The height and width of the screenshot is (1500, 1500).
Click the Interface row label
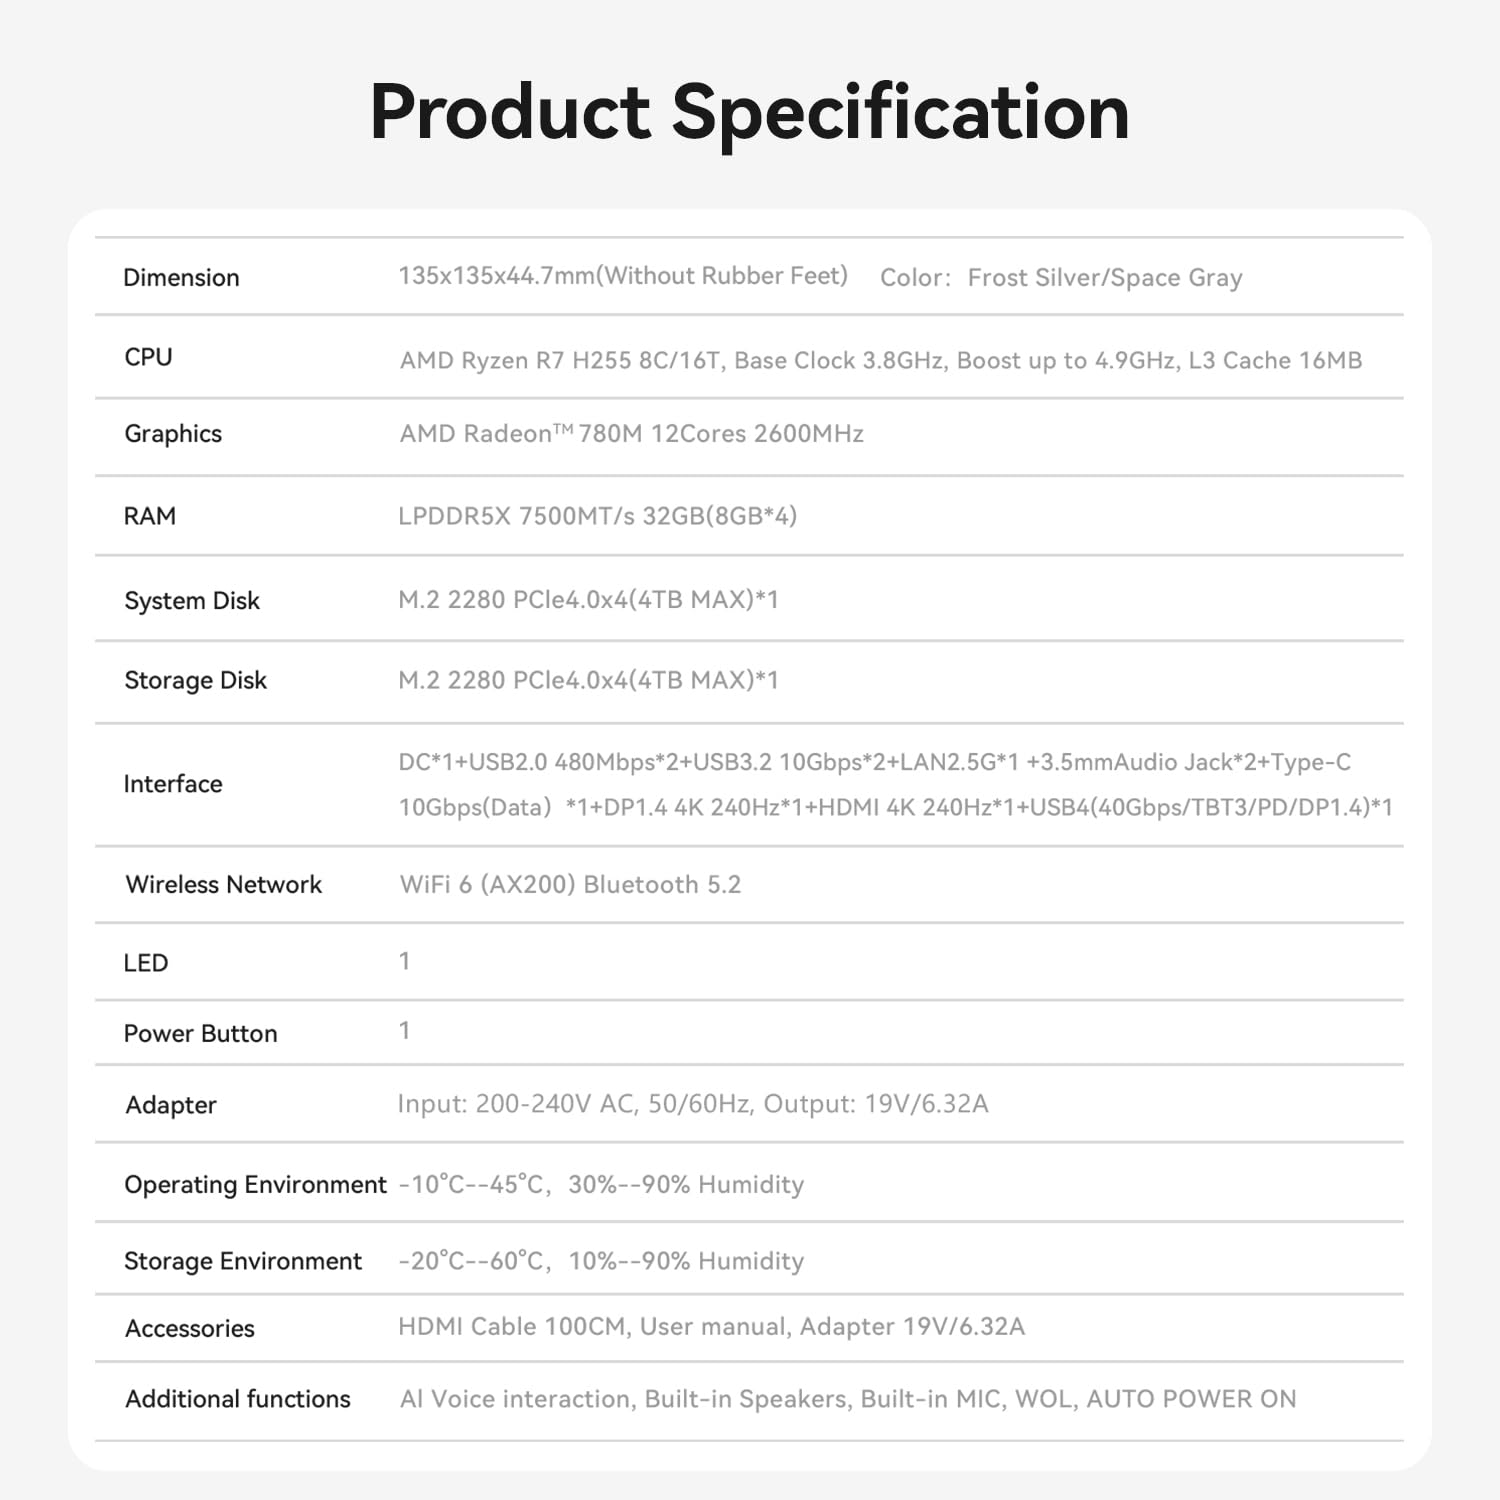point(173,784)
